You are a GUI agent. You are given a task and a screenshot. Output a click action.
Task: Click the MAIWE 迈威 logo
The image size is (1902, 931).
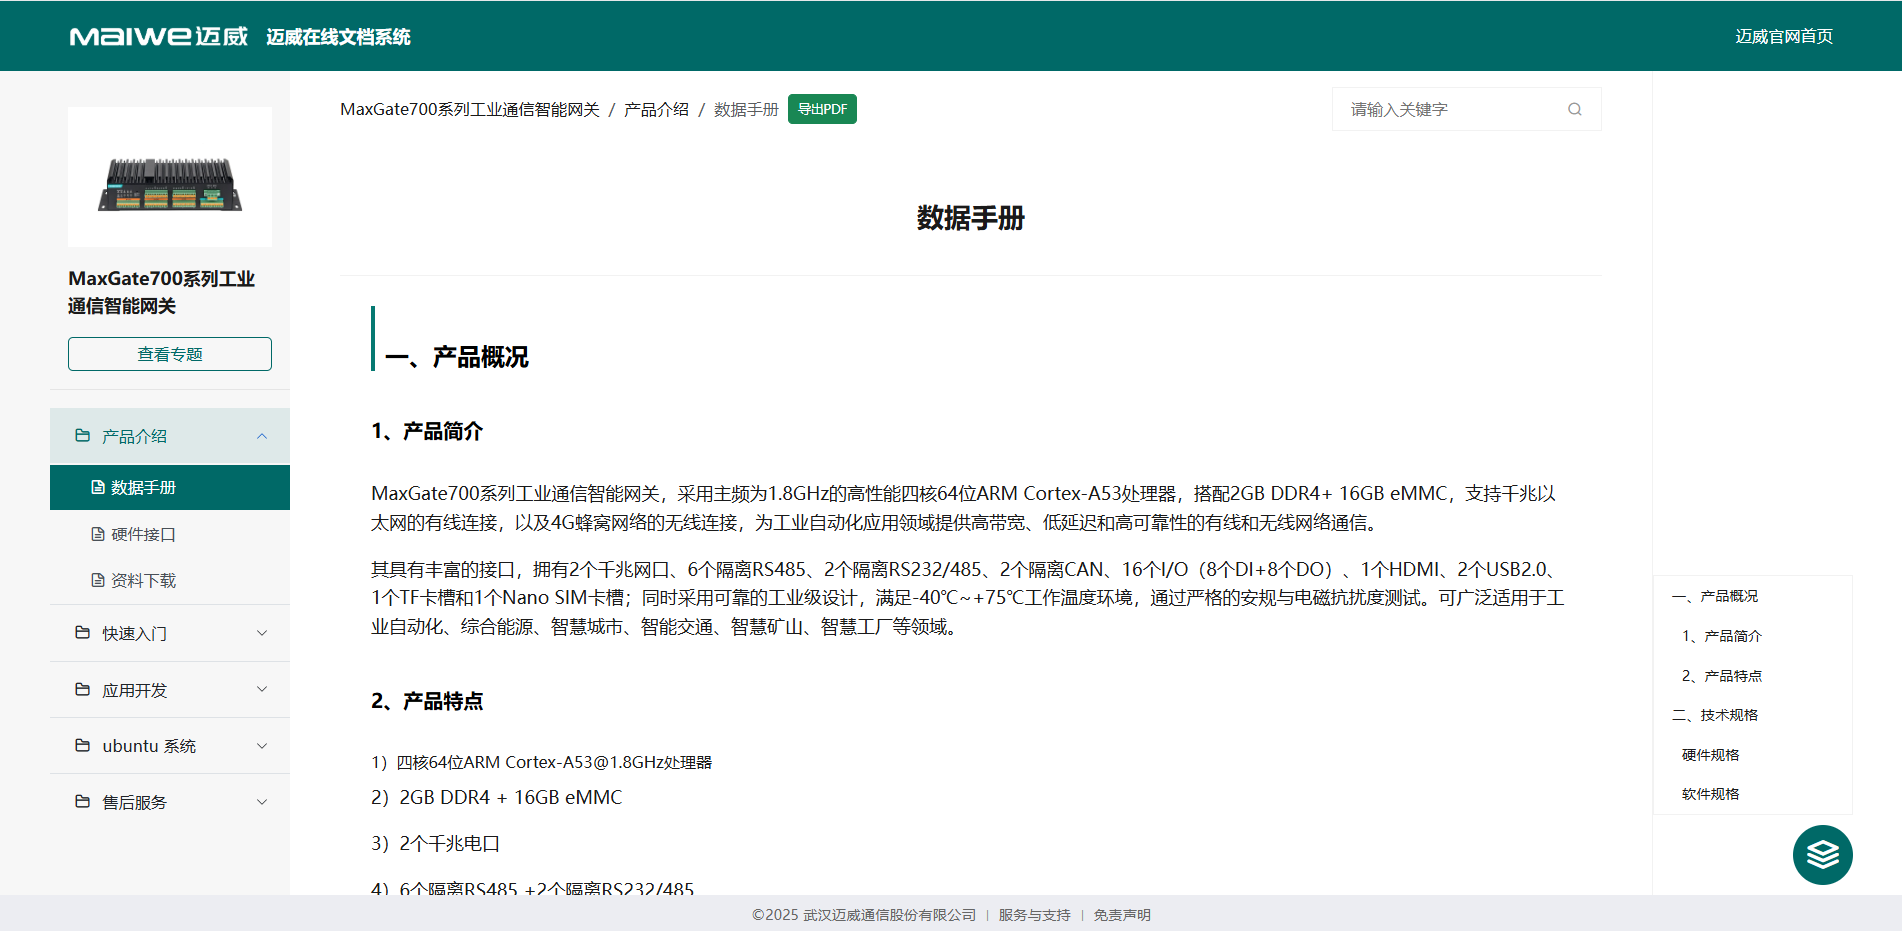click(x=159, y=37)
